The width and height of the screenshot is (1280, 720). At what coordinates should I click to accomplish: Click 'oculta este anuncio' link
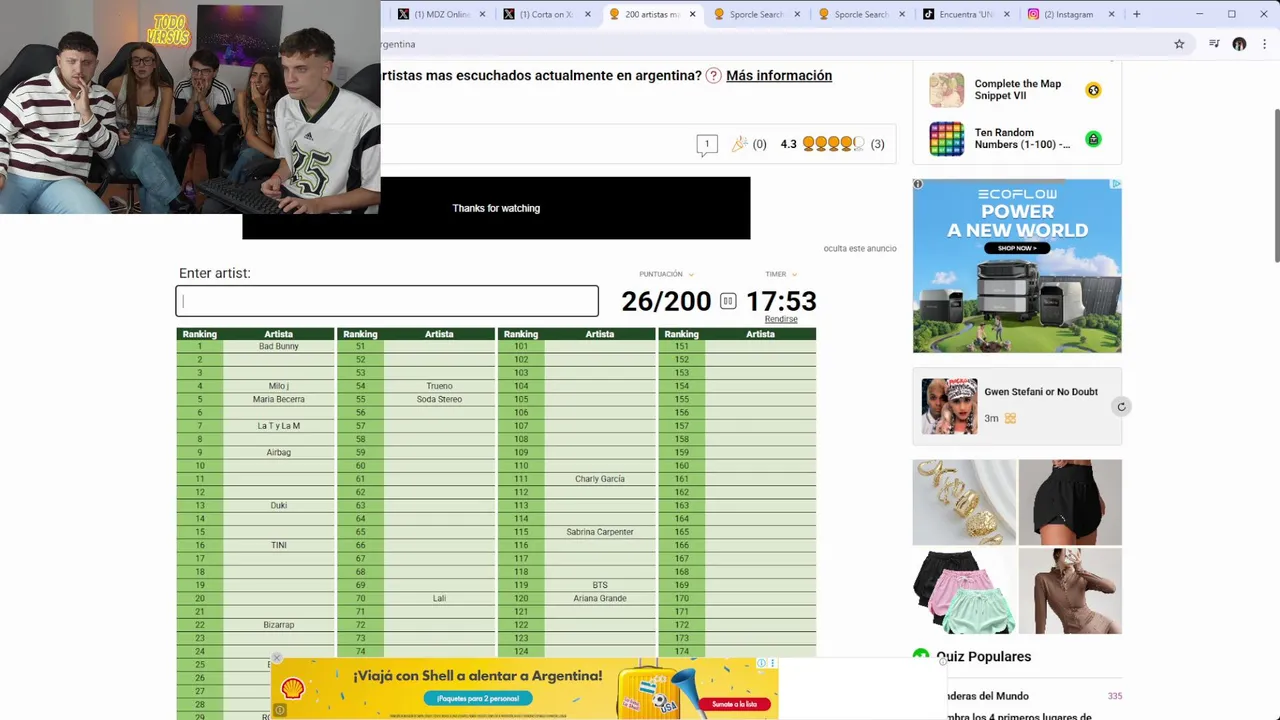860,249
